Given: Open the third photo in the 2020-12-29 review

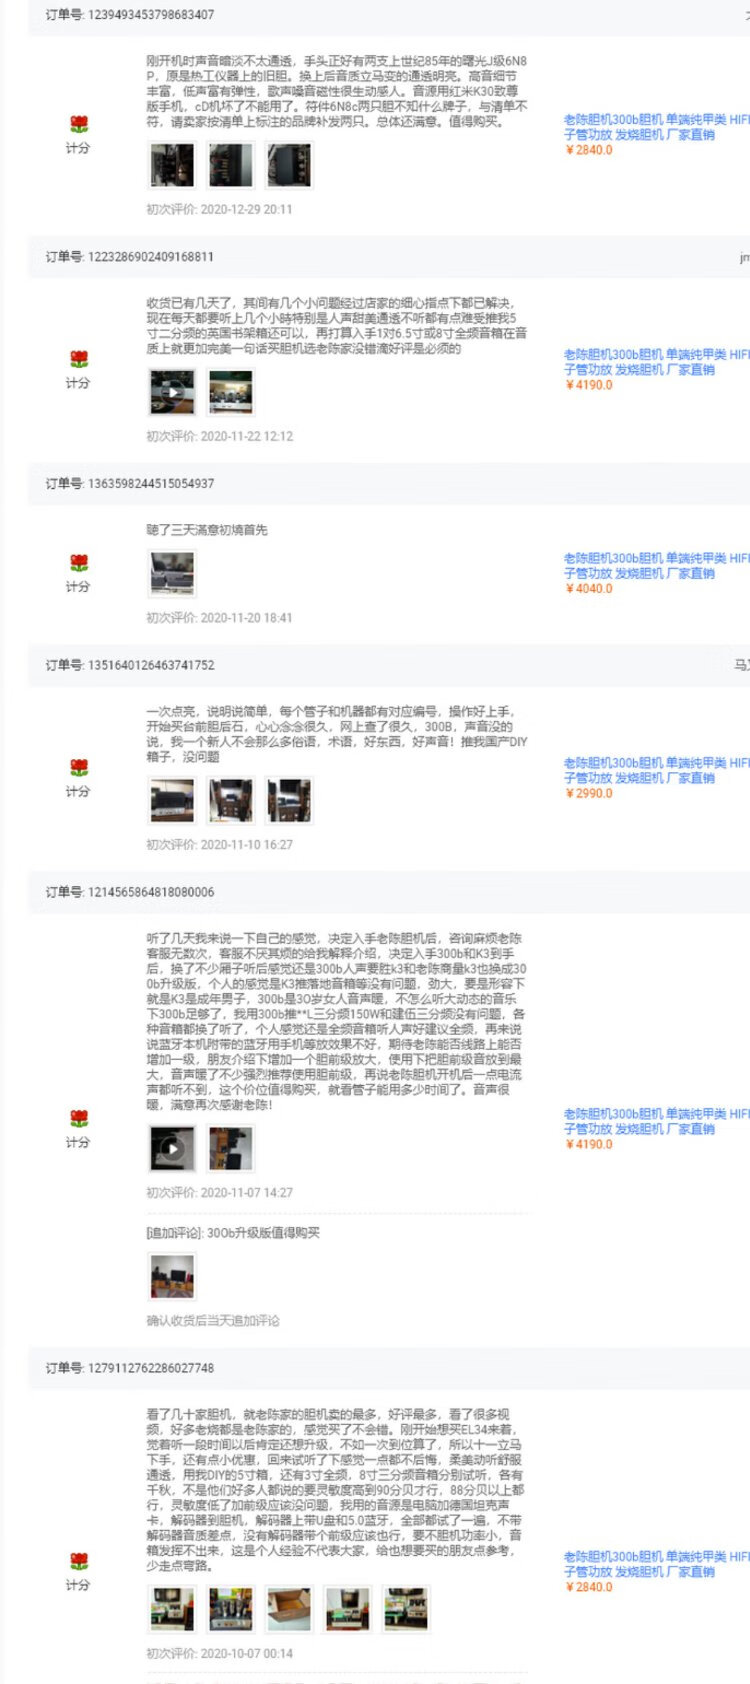Looking at the screenshot, I should point(289,165).
